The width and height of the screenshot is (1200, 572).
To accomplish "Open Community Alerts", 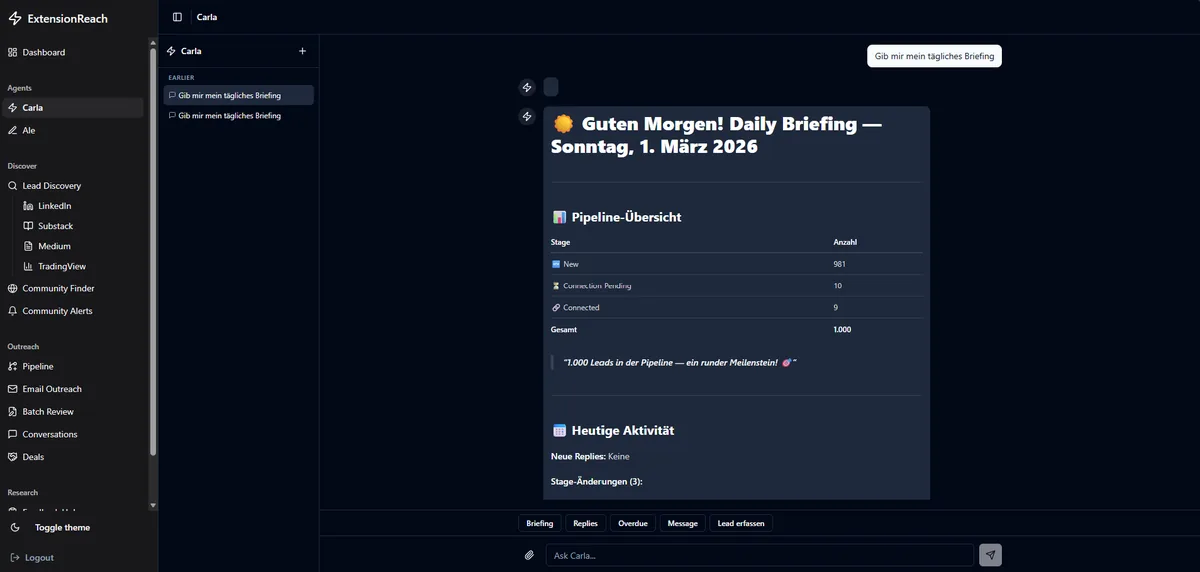I will click(x=72, y=311).
